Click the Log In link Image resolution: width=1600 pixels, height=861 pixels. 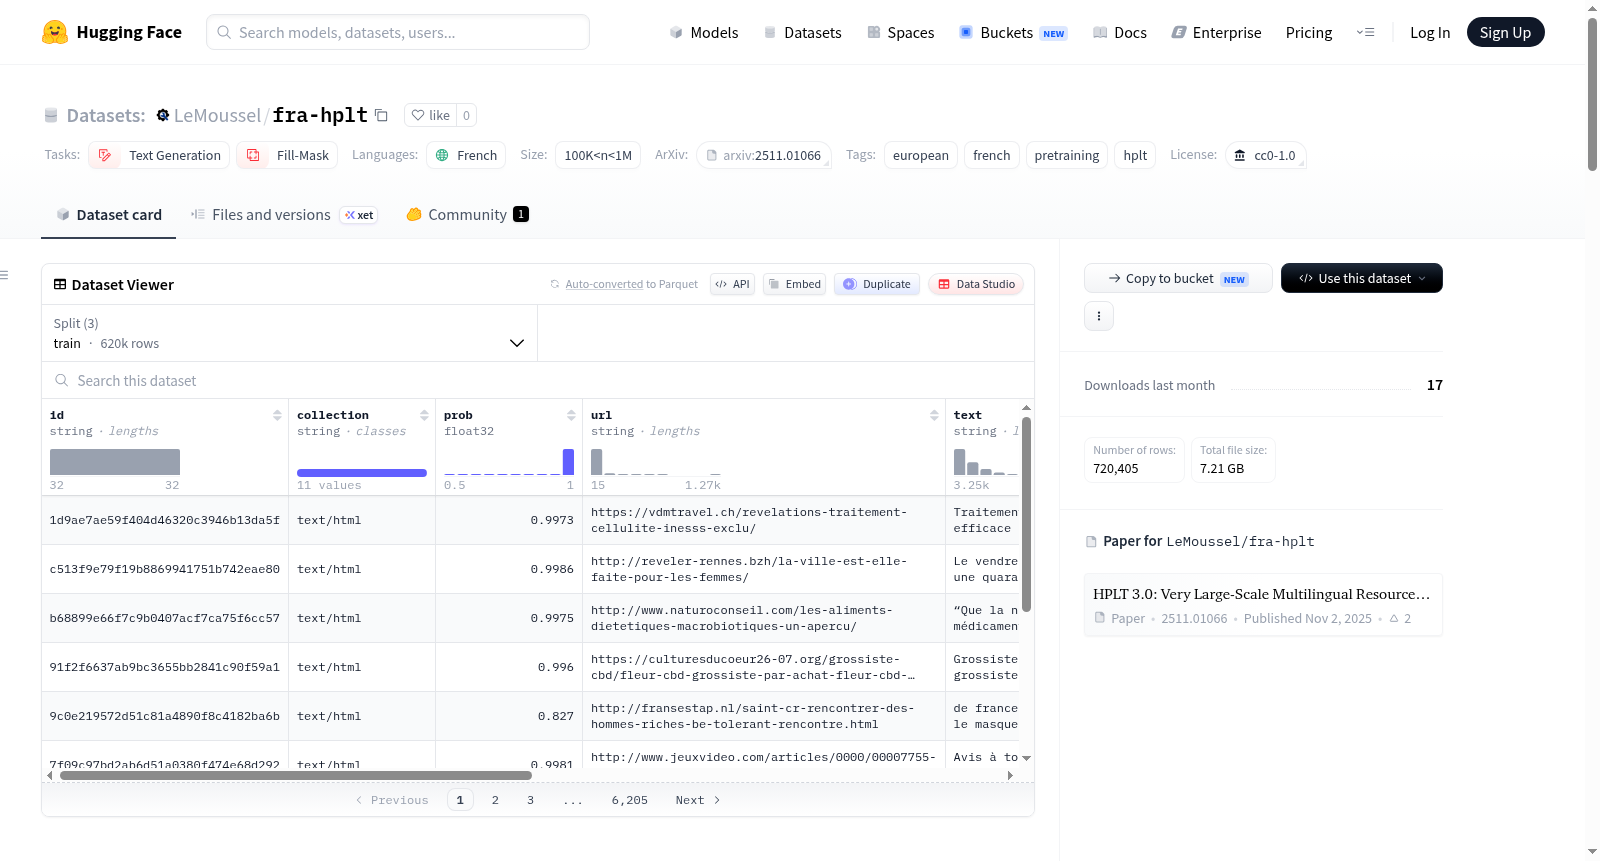[x=1430, y=32]
